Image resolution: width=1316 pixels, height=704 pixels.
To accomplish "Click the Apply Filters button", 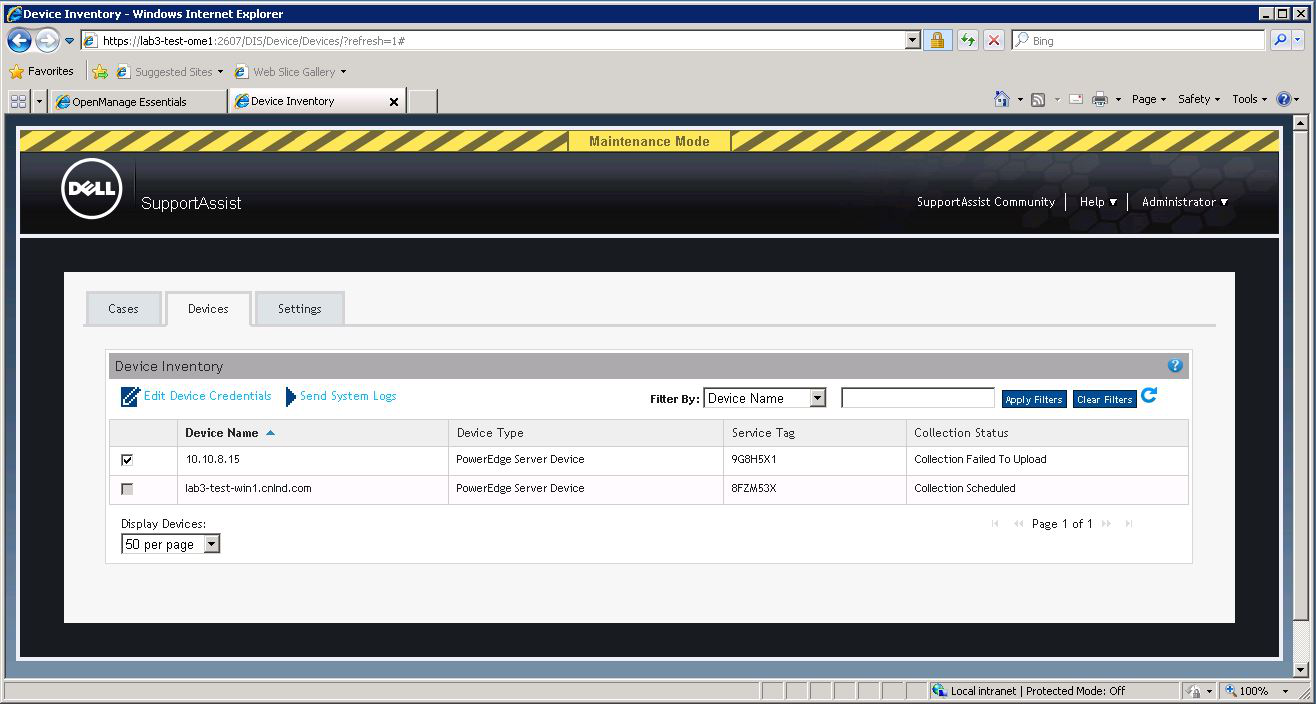I will coord(1034,399).
